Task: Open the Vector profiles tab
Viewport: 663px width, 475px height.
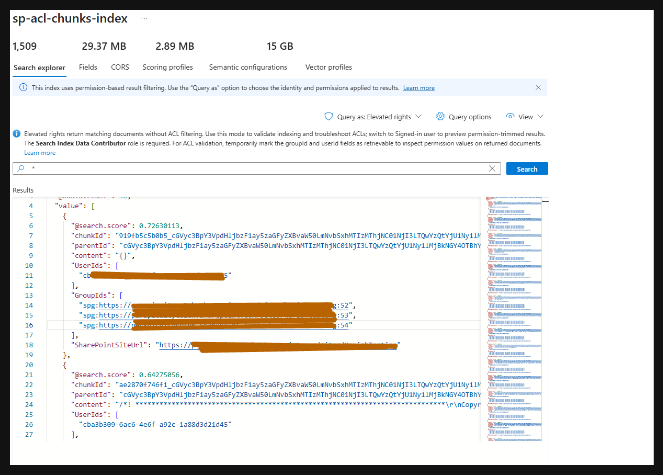Action: (329, 67)
